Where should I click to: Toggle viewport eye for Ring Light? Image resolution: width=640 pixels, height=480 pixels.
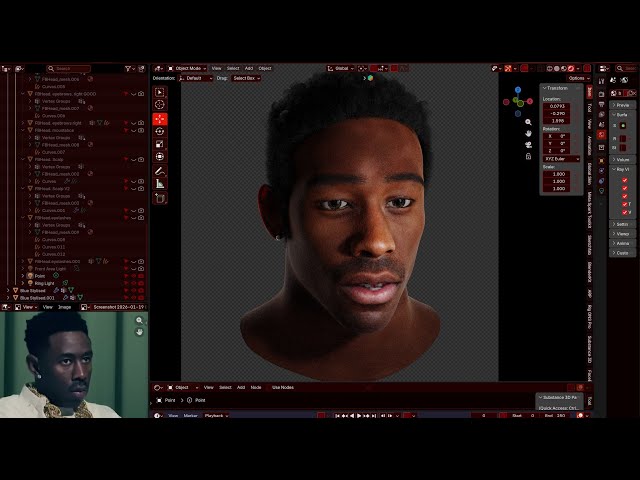(133, 283)
